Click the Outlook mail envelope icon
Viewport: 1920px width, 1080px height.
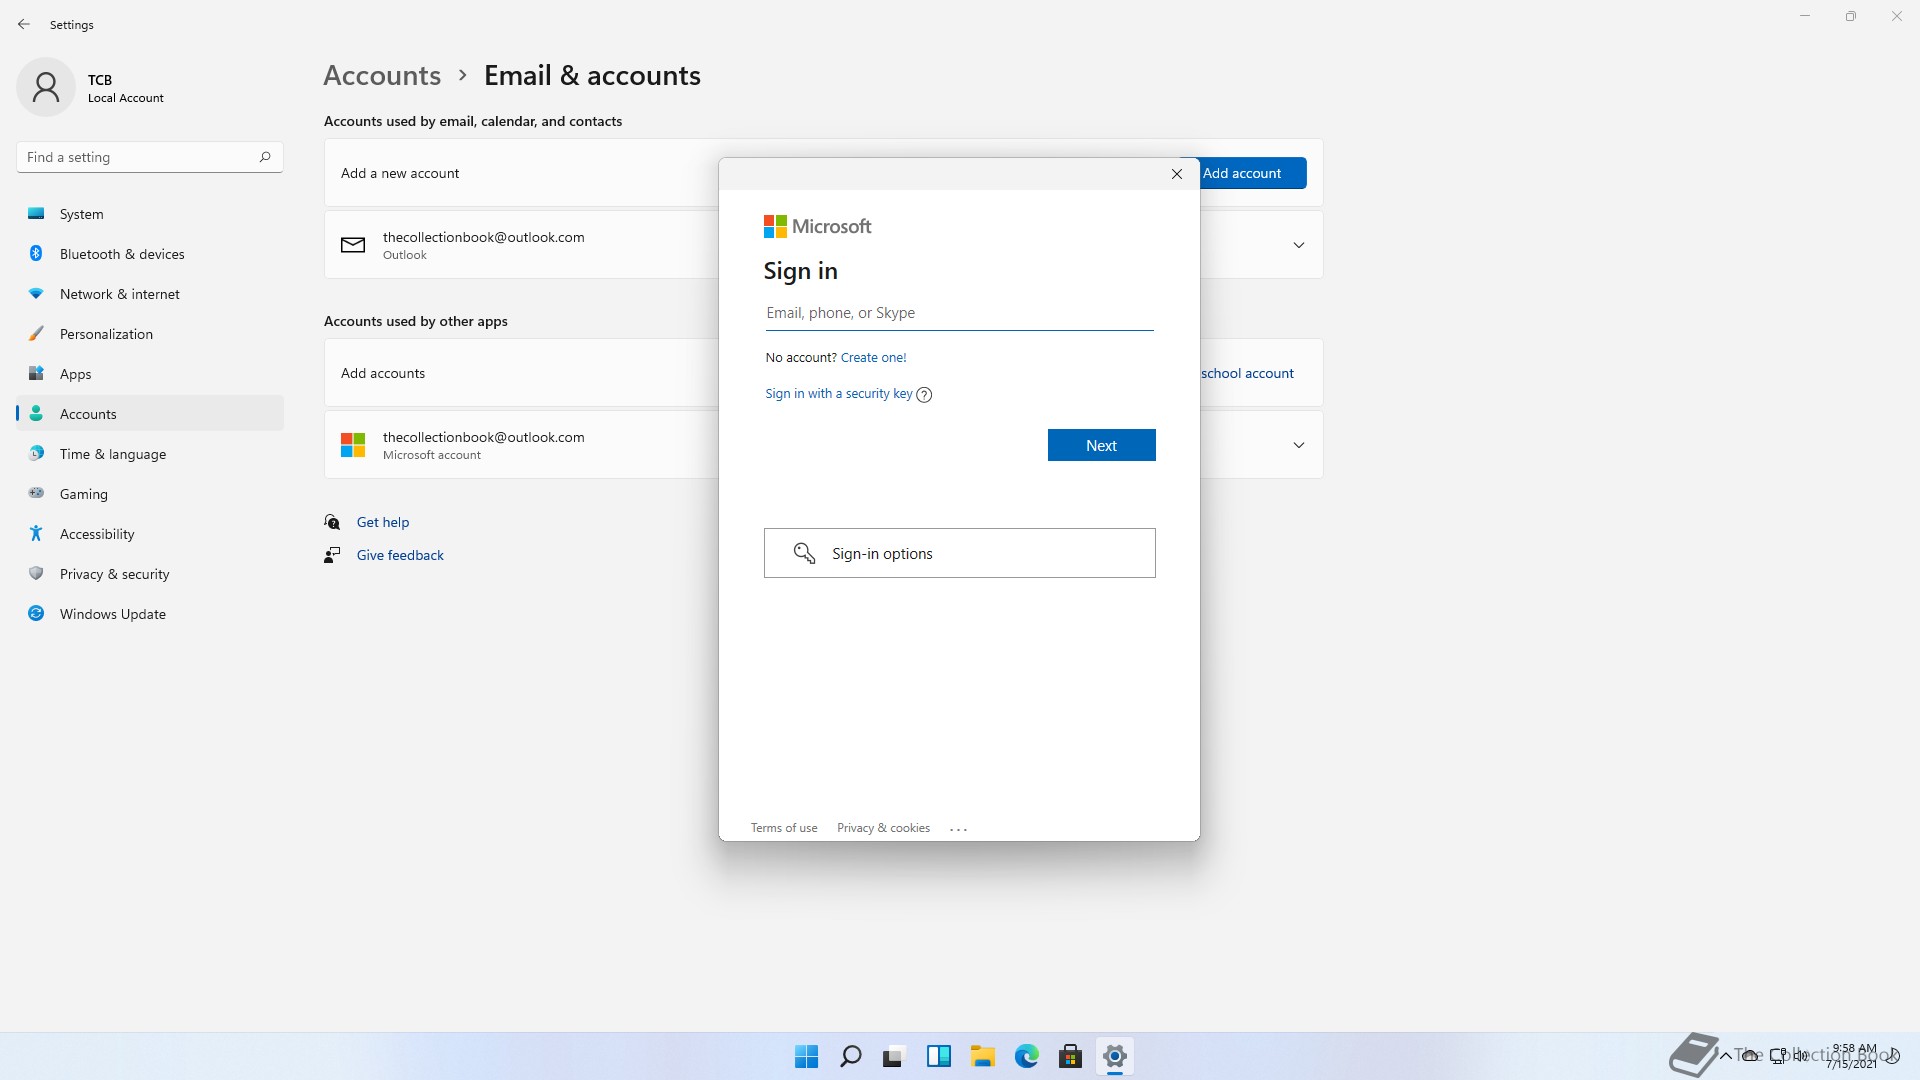(x=353, y=245)
